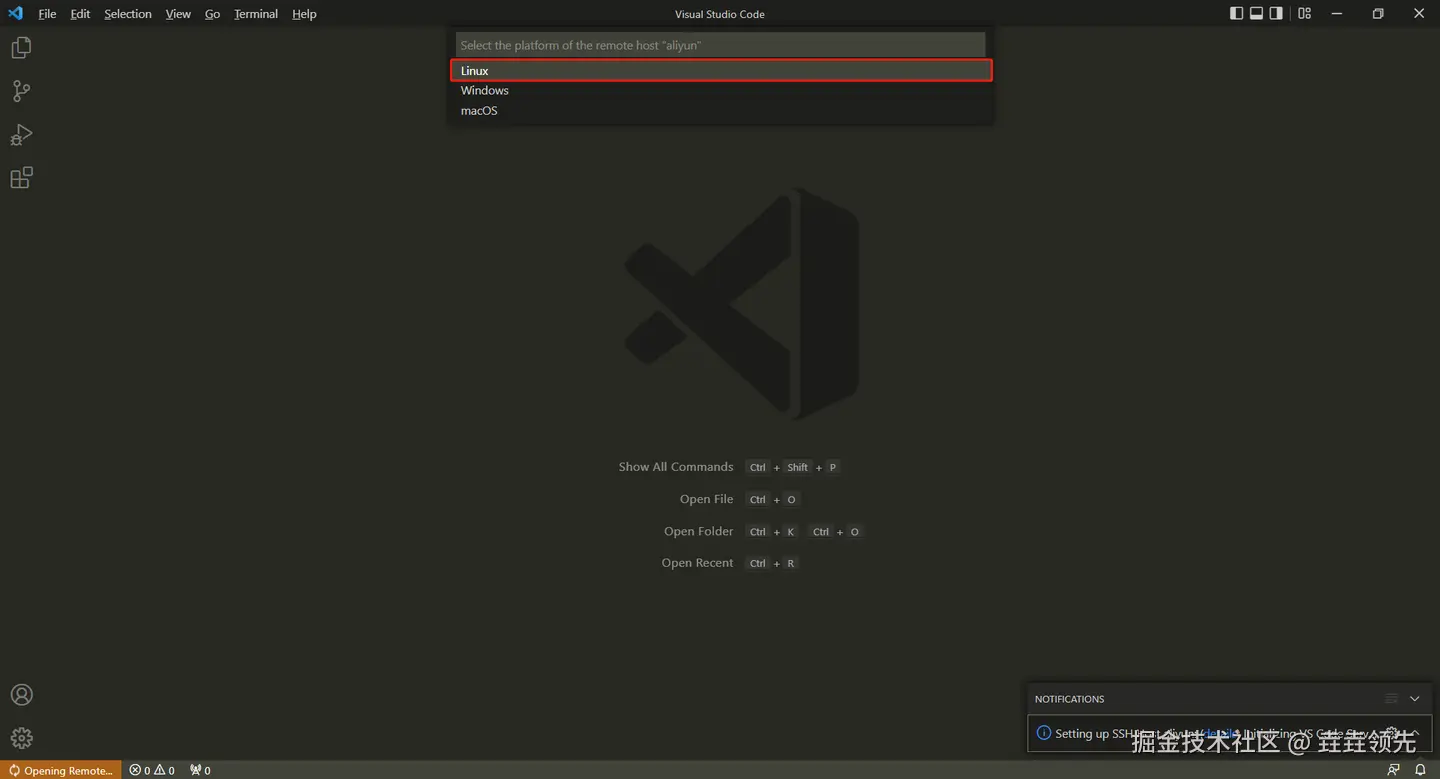This screenshot has height=779, width=1440.
Task: Click the forwarded ports status indicator
Action: click(x=200, y=770)
